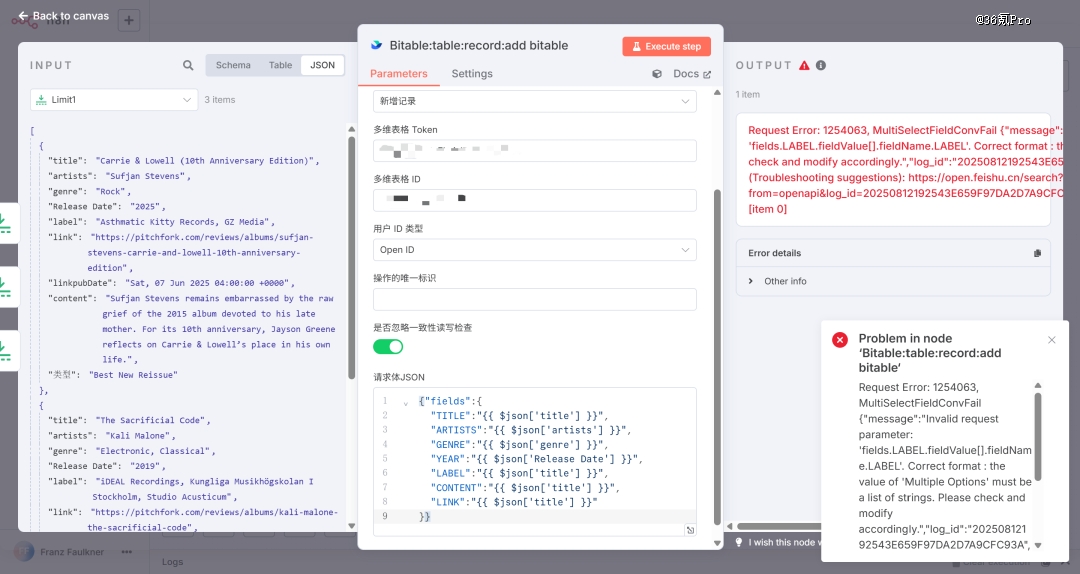Click the parameters panel vertical scrollbar
Screen dimensions: 1080x574
pyautogui.click(x=716, y=350)
